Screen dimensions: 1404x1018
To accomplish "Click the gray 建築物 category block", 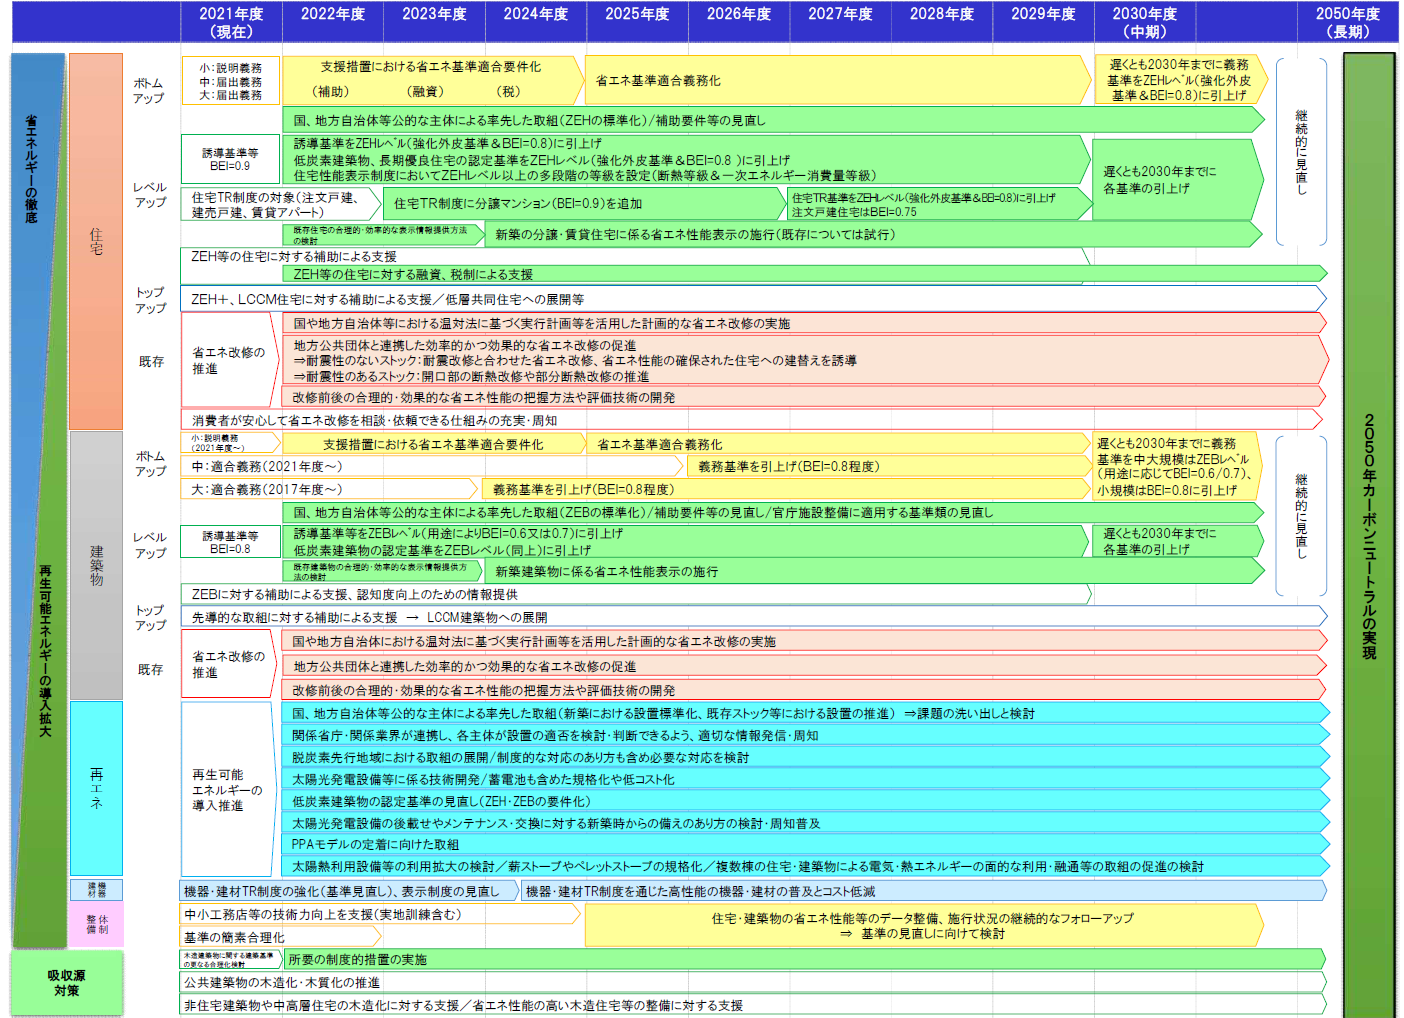I will 96,565.
